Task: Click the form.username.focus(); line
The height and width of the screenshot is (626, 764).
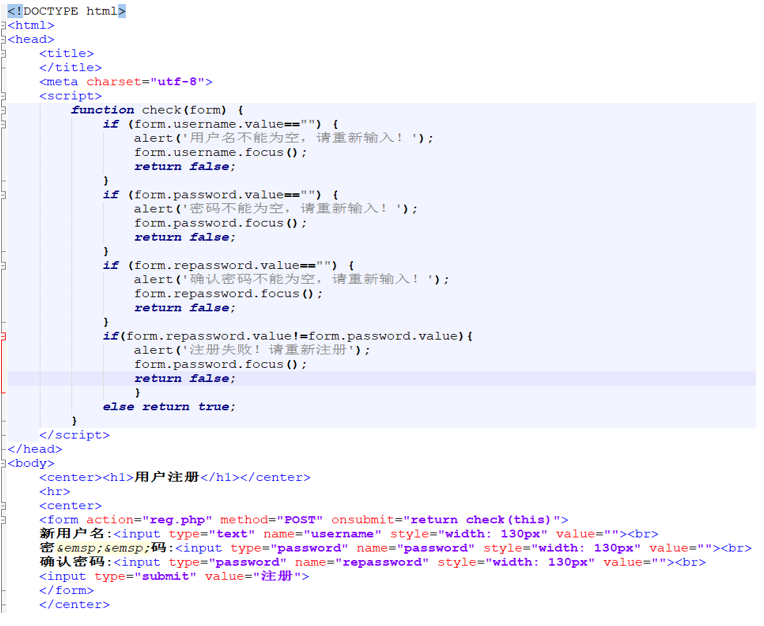Action: tap(220, 152)
